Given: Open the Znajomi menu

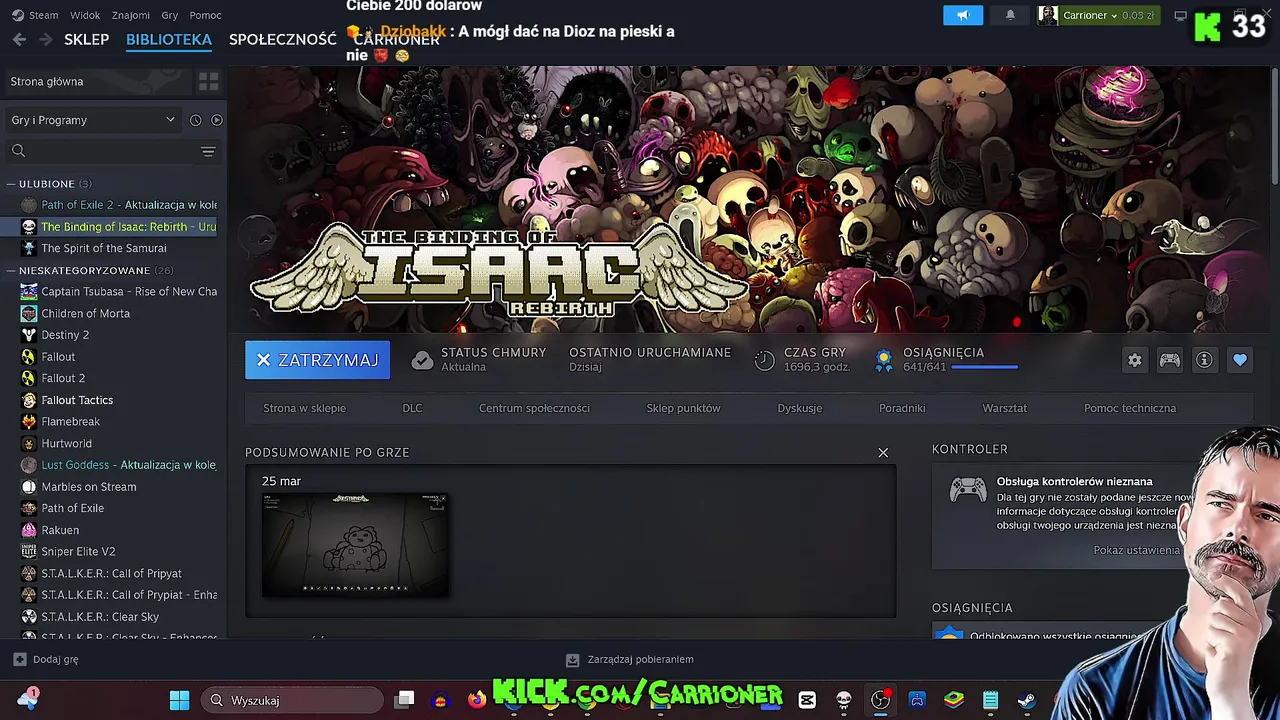Looking at the screenshot, I should click(x=131, y=15).
